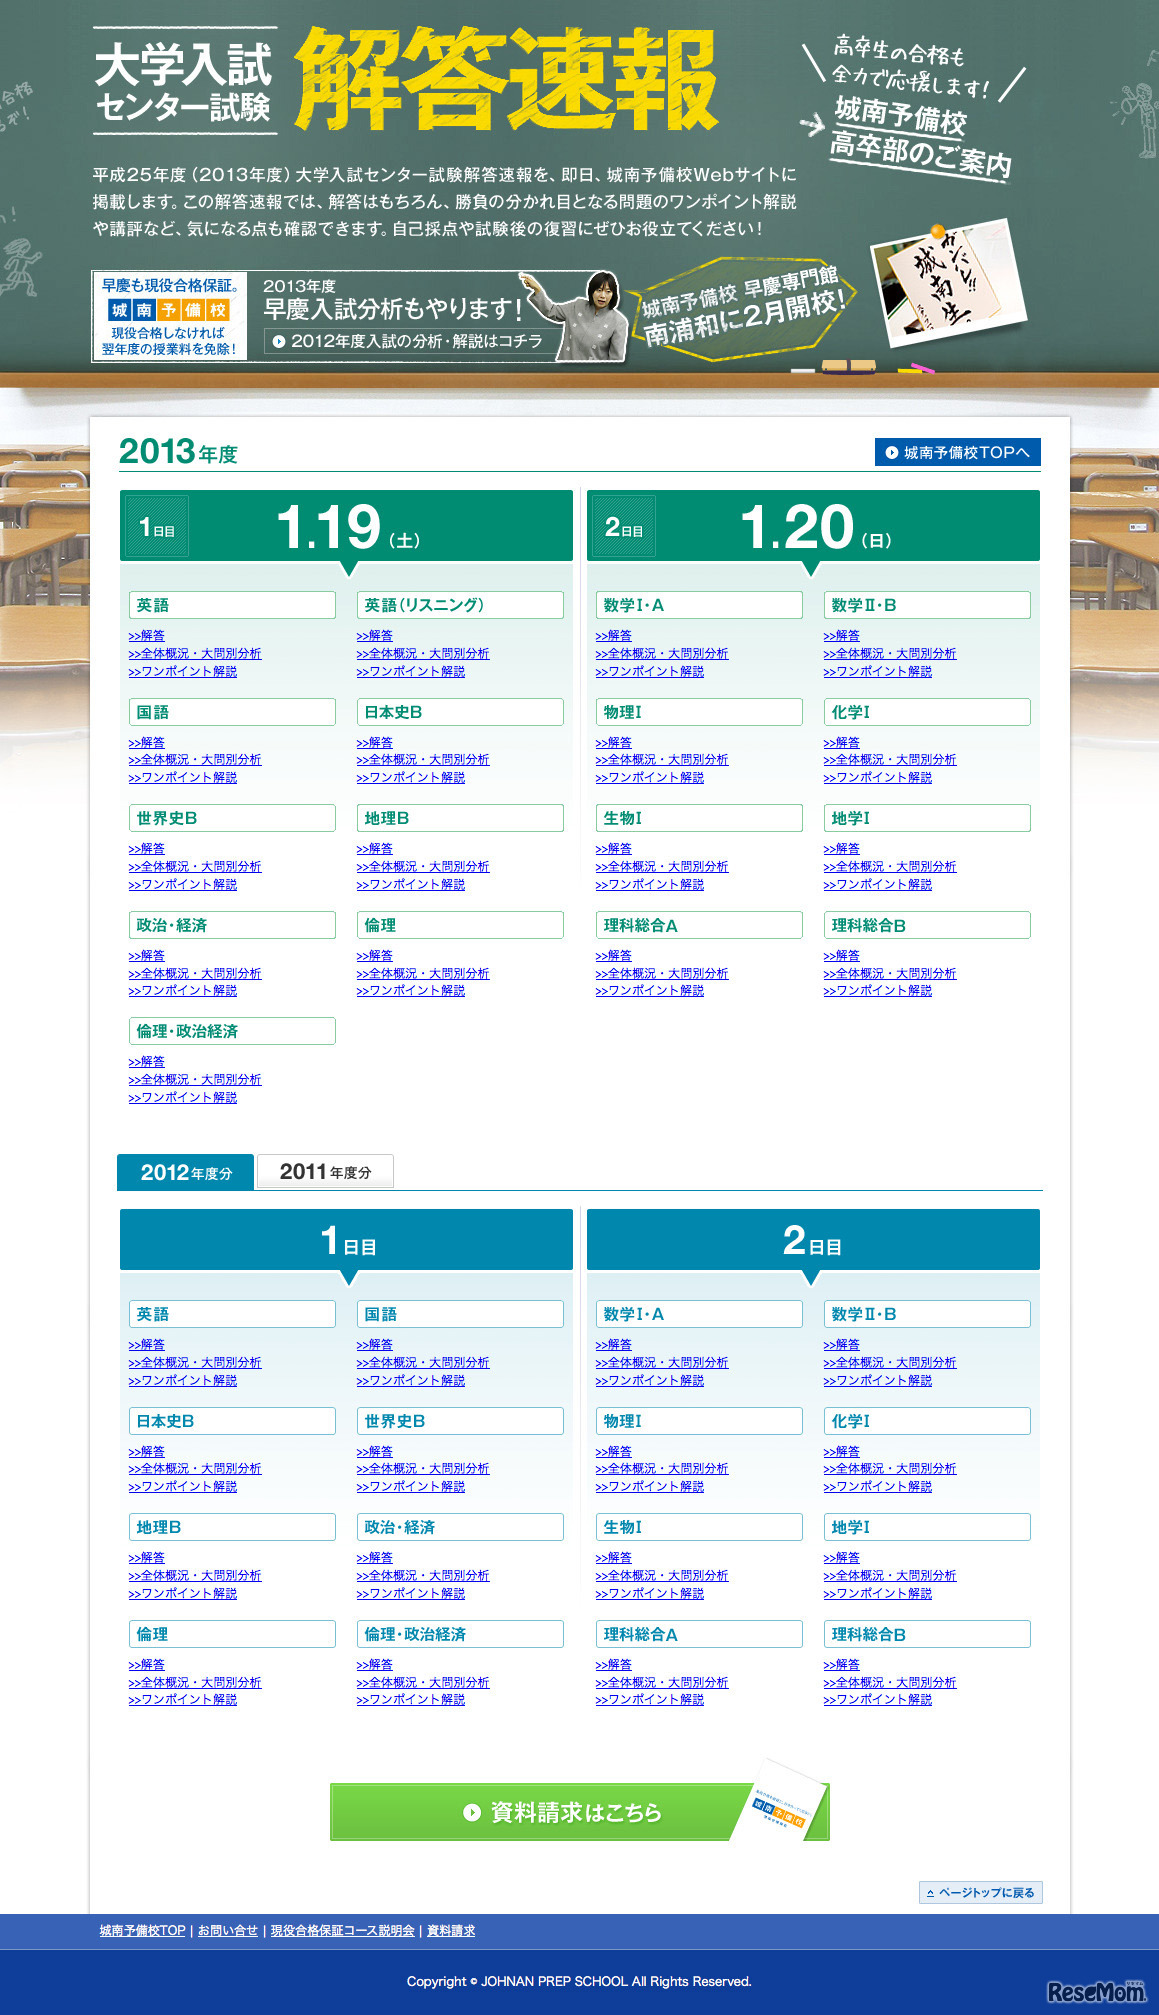Click the ReseMom logo

pos(1096,1990)
